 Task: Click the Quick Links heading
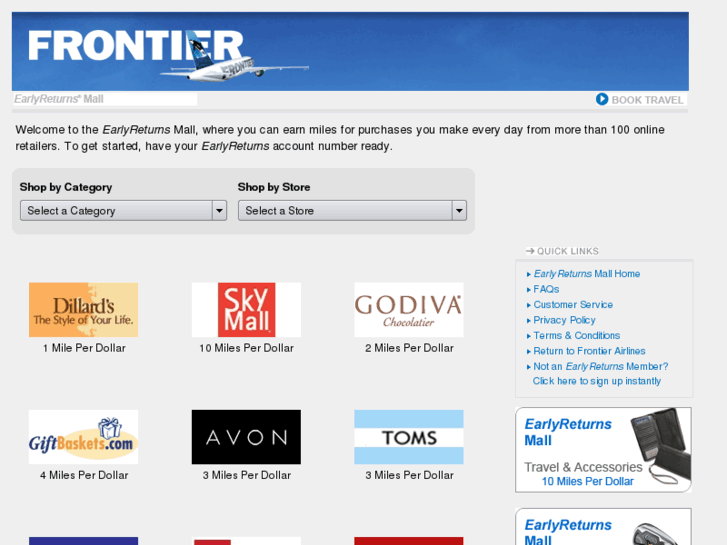click(568, 251)
